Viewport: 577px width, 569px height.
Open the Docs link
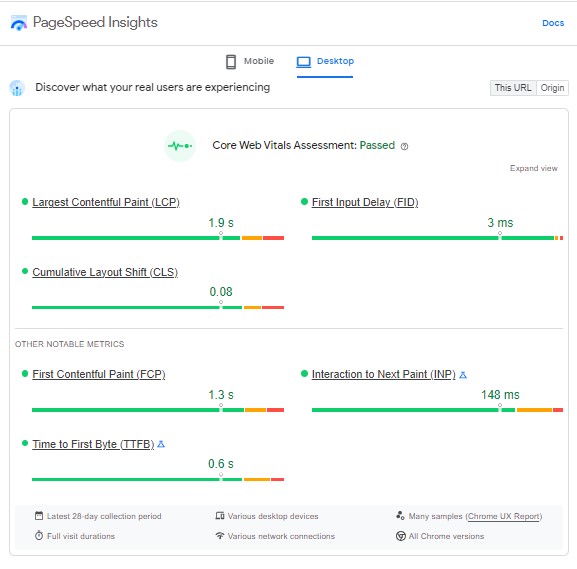coord(553,23)
